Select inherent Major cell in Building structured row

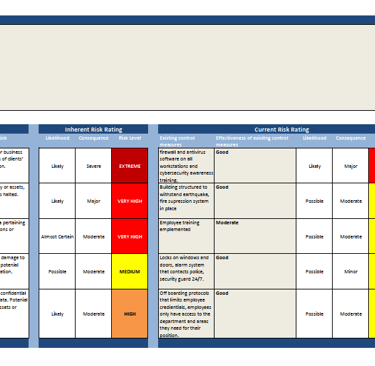point(94,201)
